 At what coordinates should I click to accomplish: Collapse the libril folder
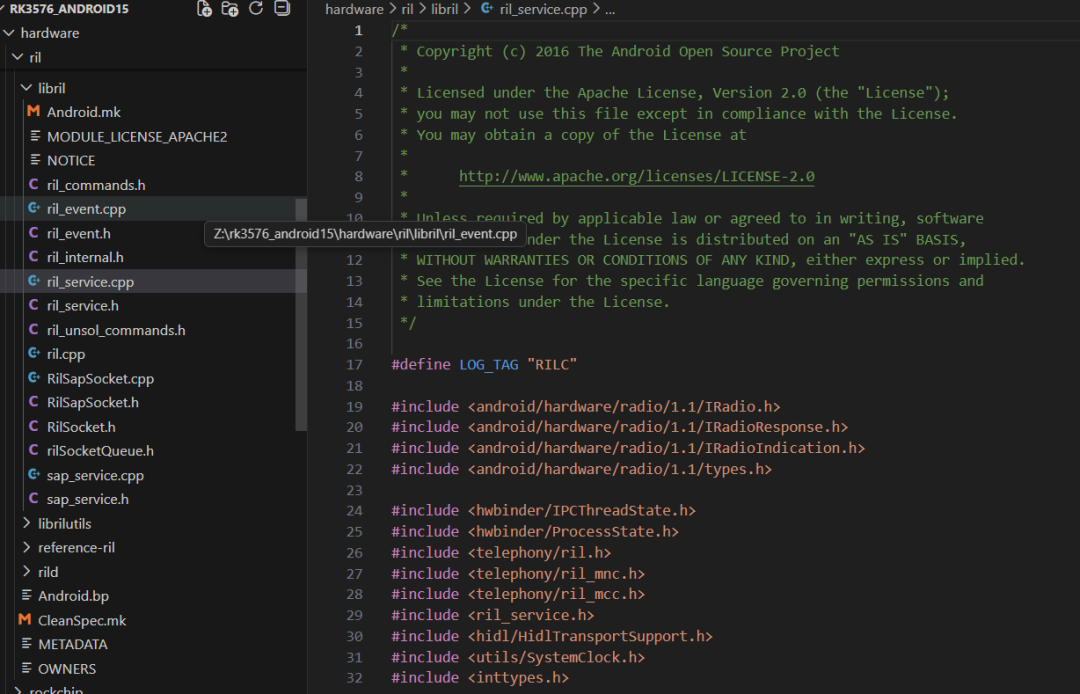[x=26, y=87]
